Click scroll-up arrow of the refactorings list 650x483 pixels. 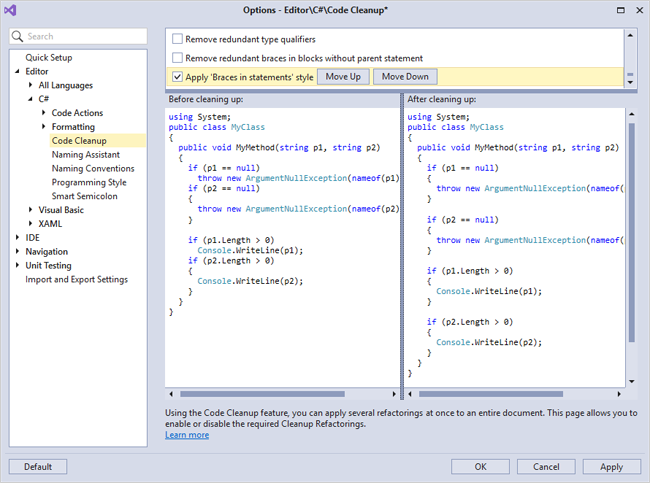(x=630, y=37)
